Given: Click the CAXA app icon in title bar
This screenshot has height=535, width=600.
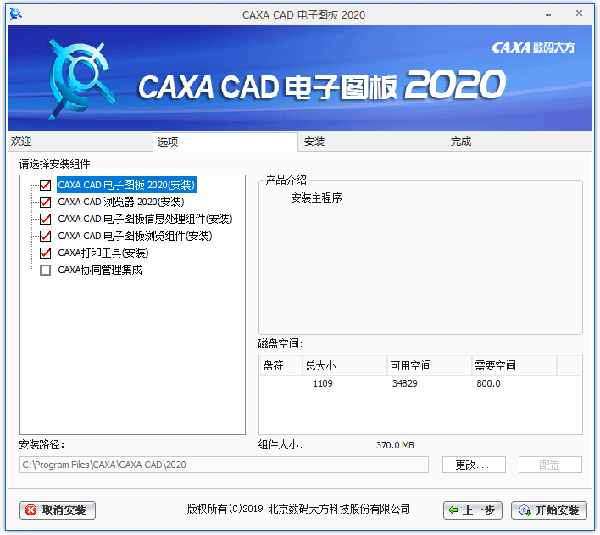Looking at the screenshot, I should [x=16, y=14].
